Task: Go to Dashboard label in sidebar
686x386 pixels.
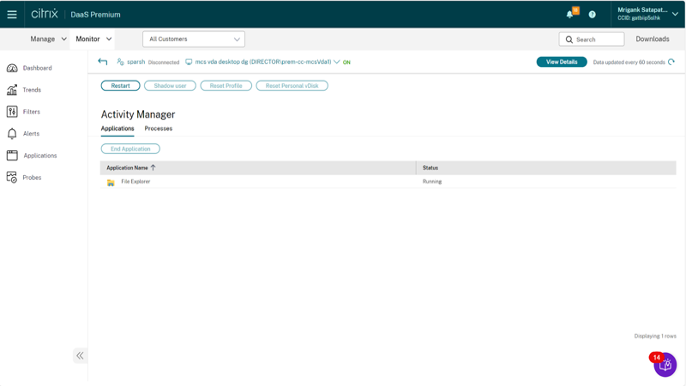Action: 37,68
